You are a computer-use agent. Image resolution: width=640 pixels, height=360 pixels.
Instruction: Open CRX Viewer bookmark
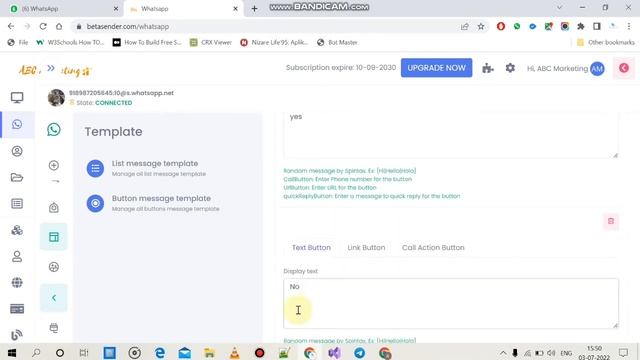[211, 42]
